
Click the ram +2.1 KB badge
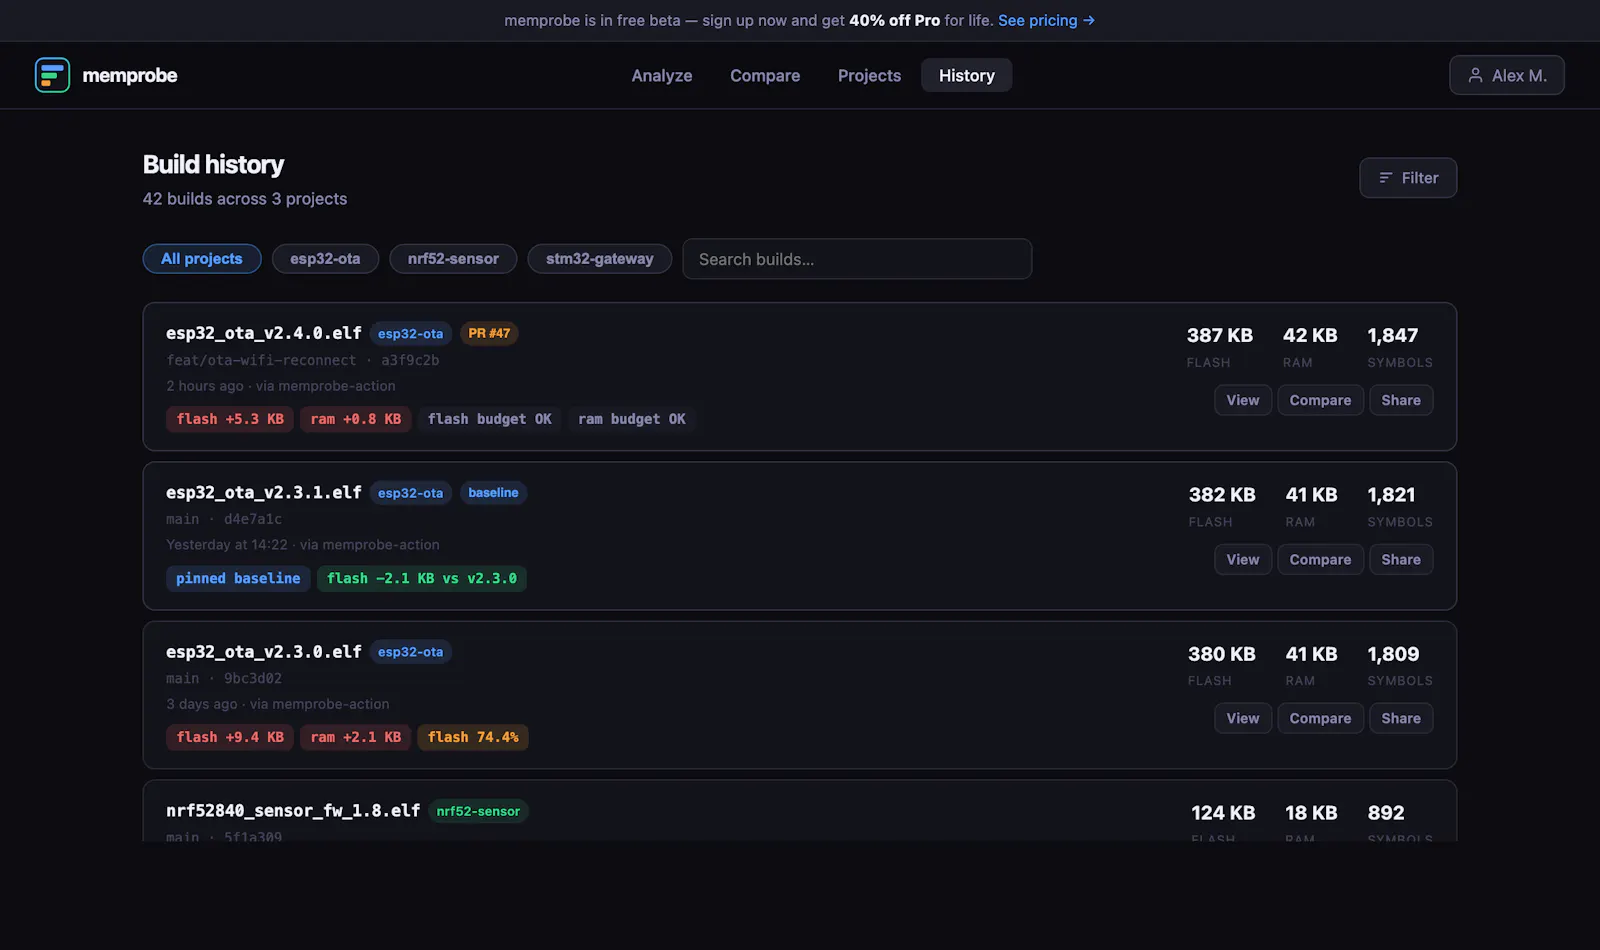[x=355, y=737]
